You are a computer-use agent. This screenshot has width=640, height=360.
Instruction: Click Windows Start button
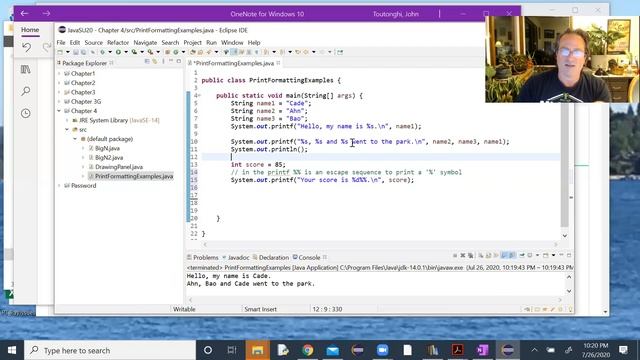(x=12, y=350)
